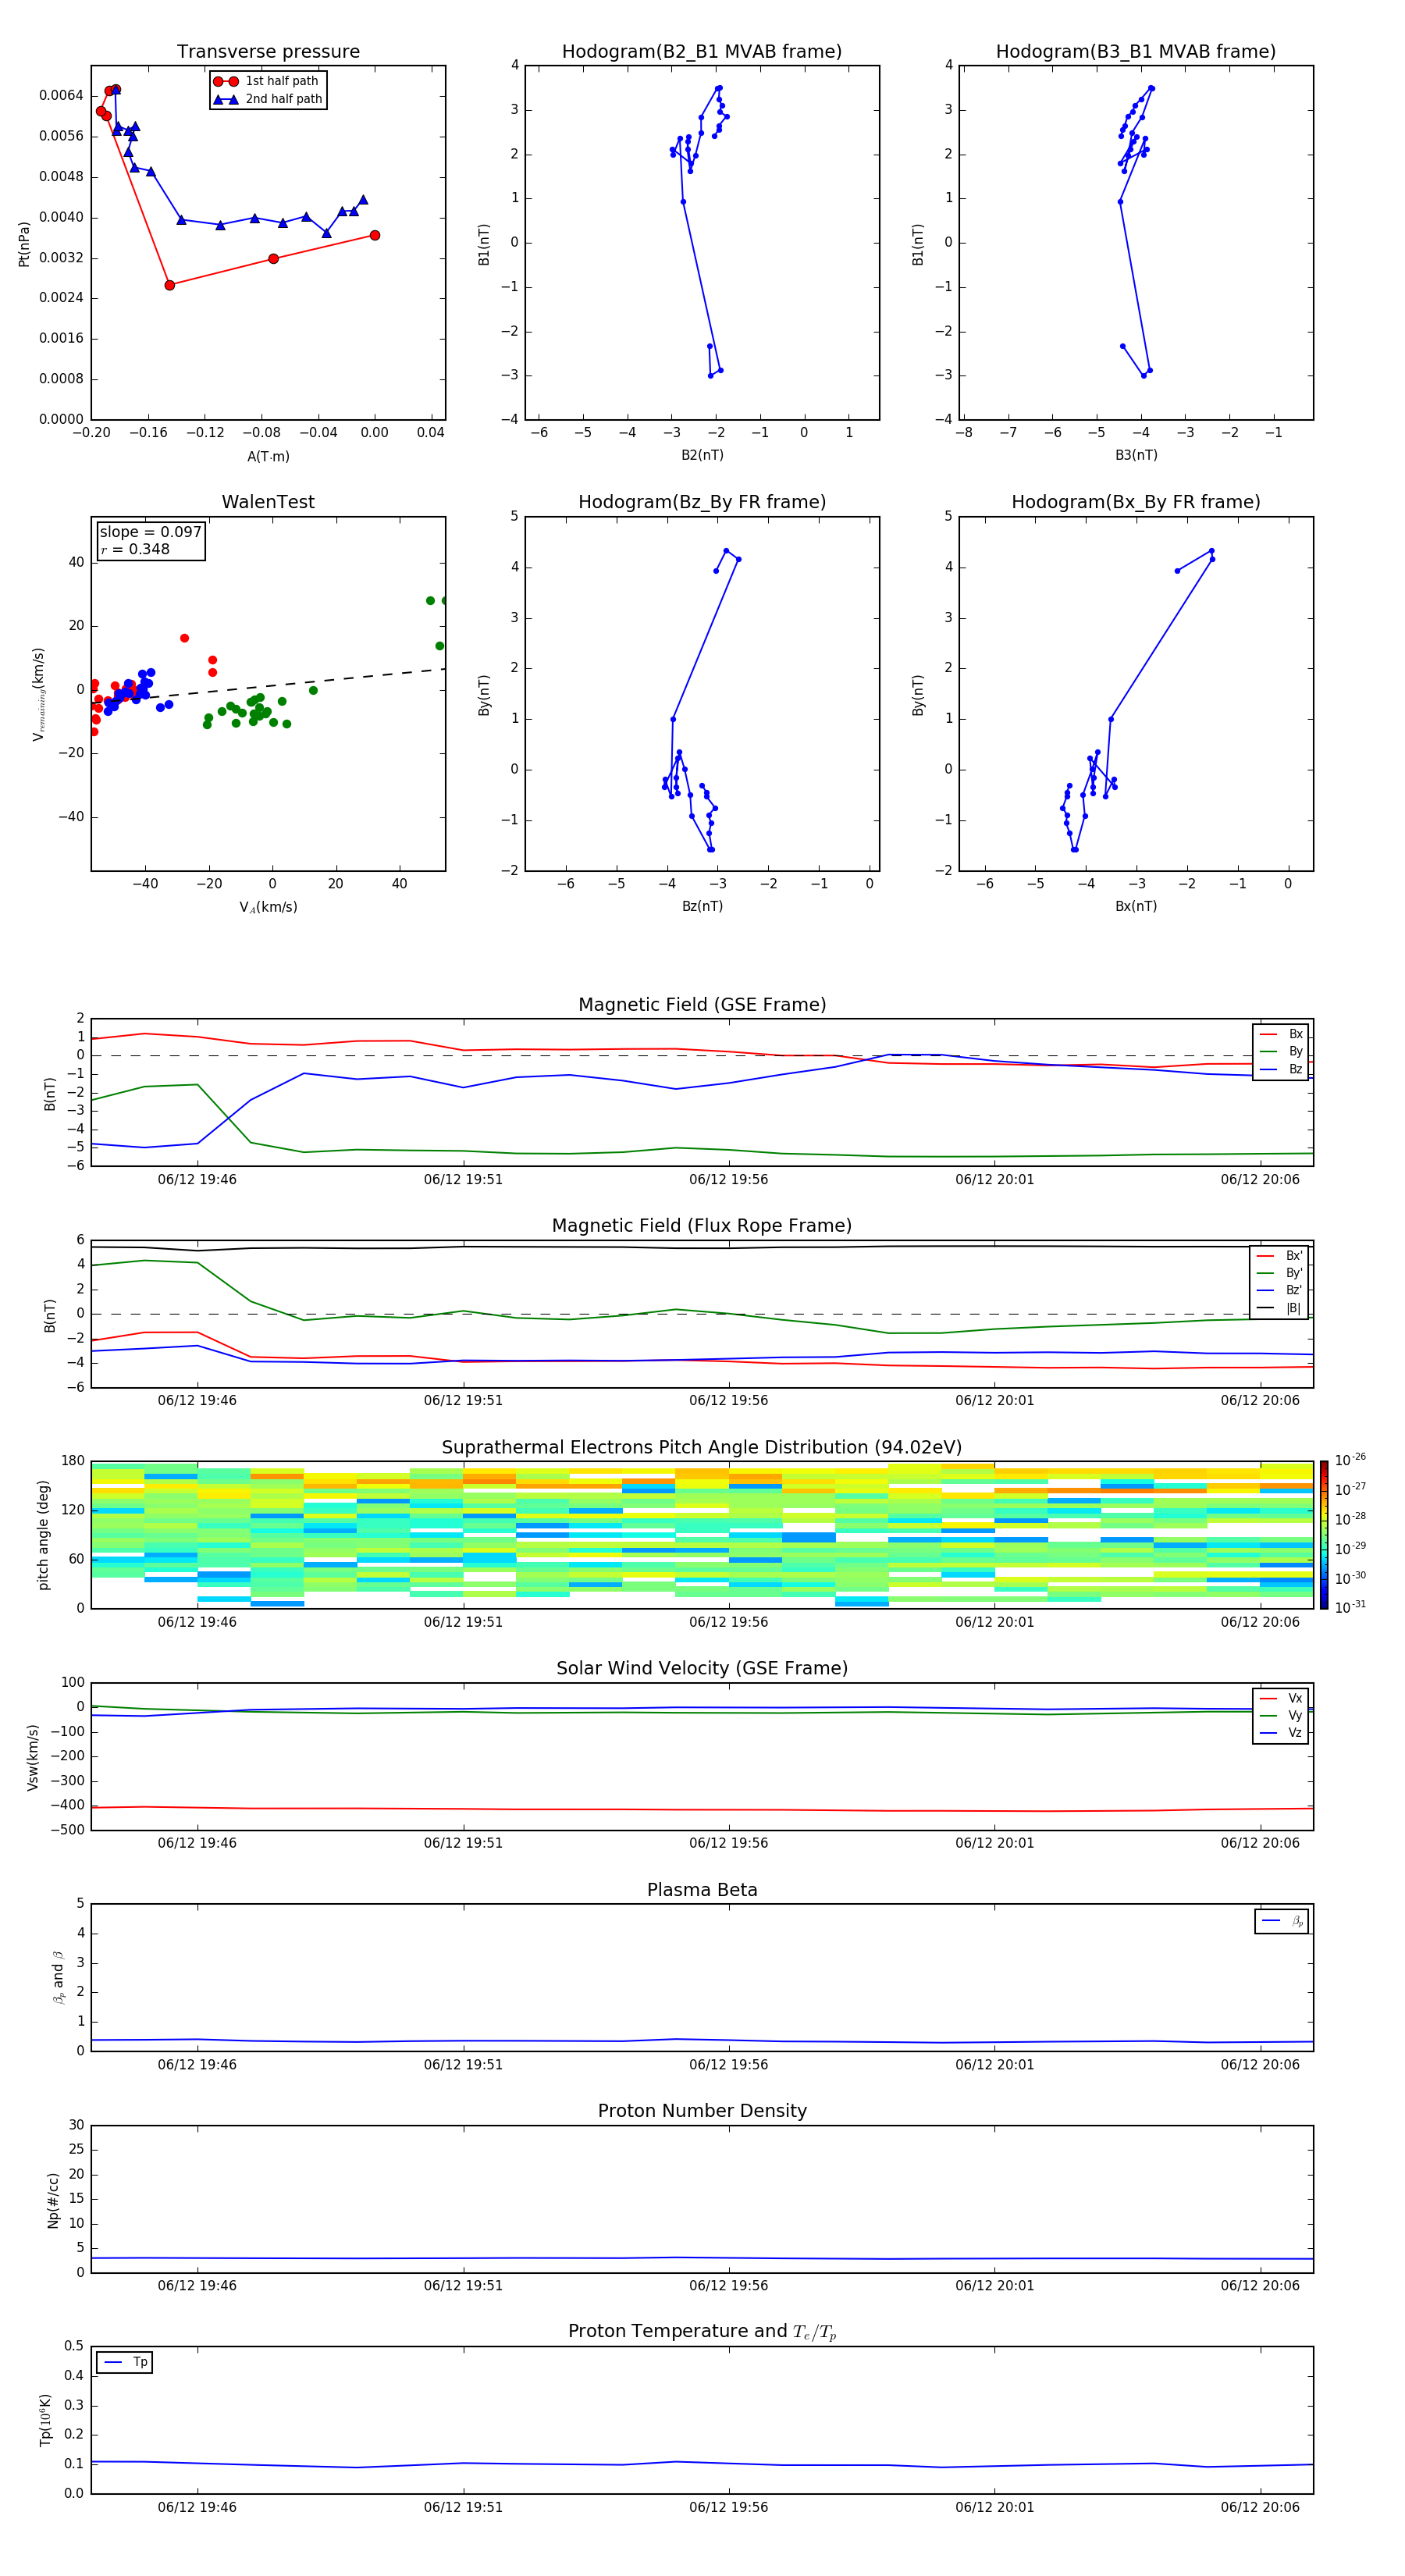The image size is (1405, 2576).
Task: Click the "Hodogram(Bx_By FR frame)" title
Action: pyautogui.click(x=1136, y=502)
